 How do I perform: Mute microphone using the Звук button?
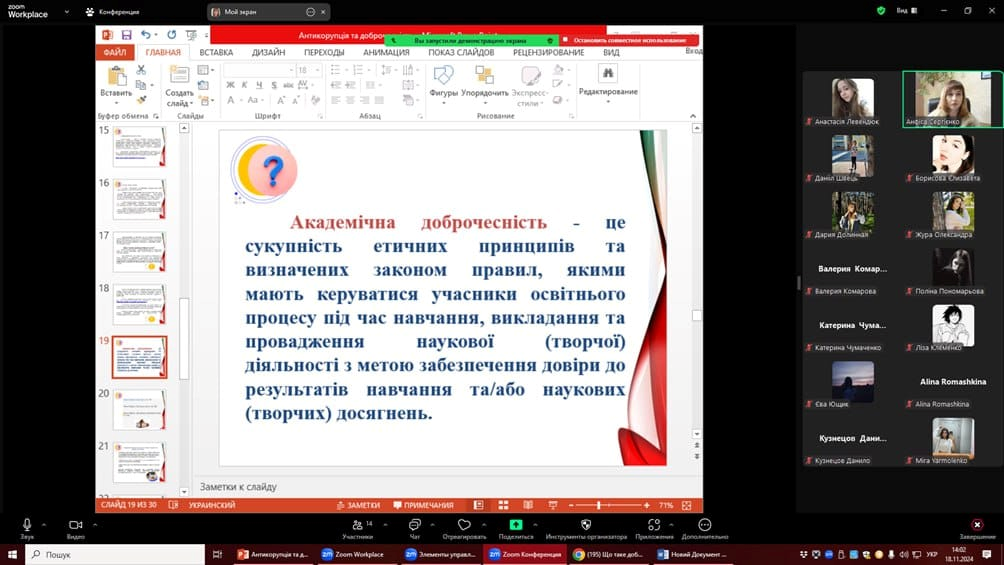(27, 525)
